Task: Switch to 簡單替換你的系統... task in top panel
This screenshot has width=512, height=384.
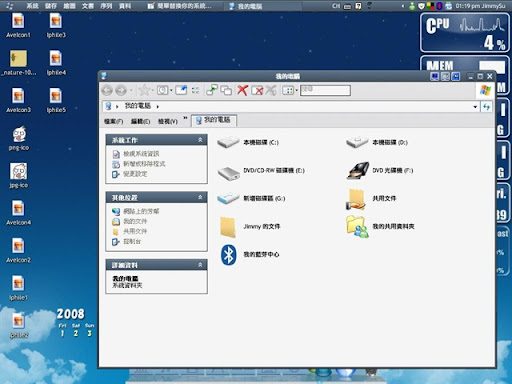Action: 180,6
